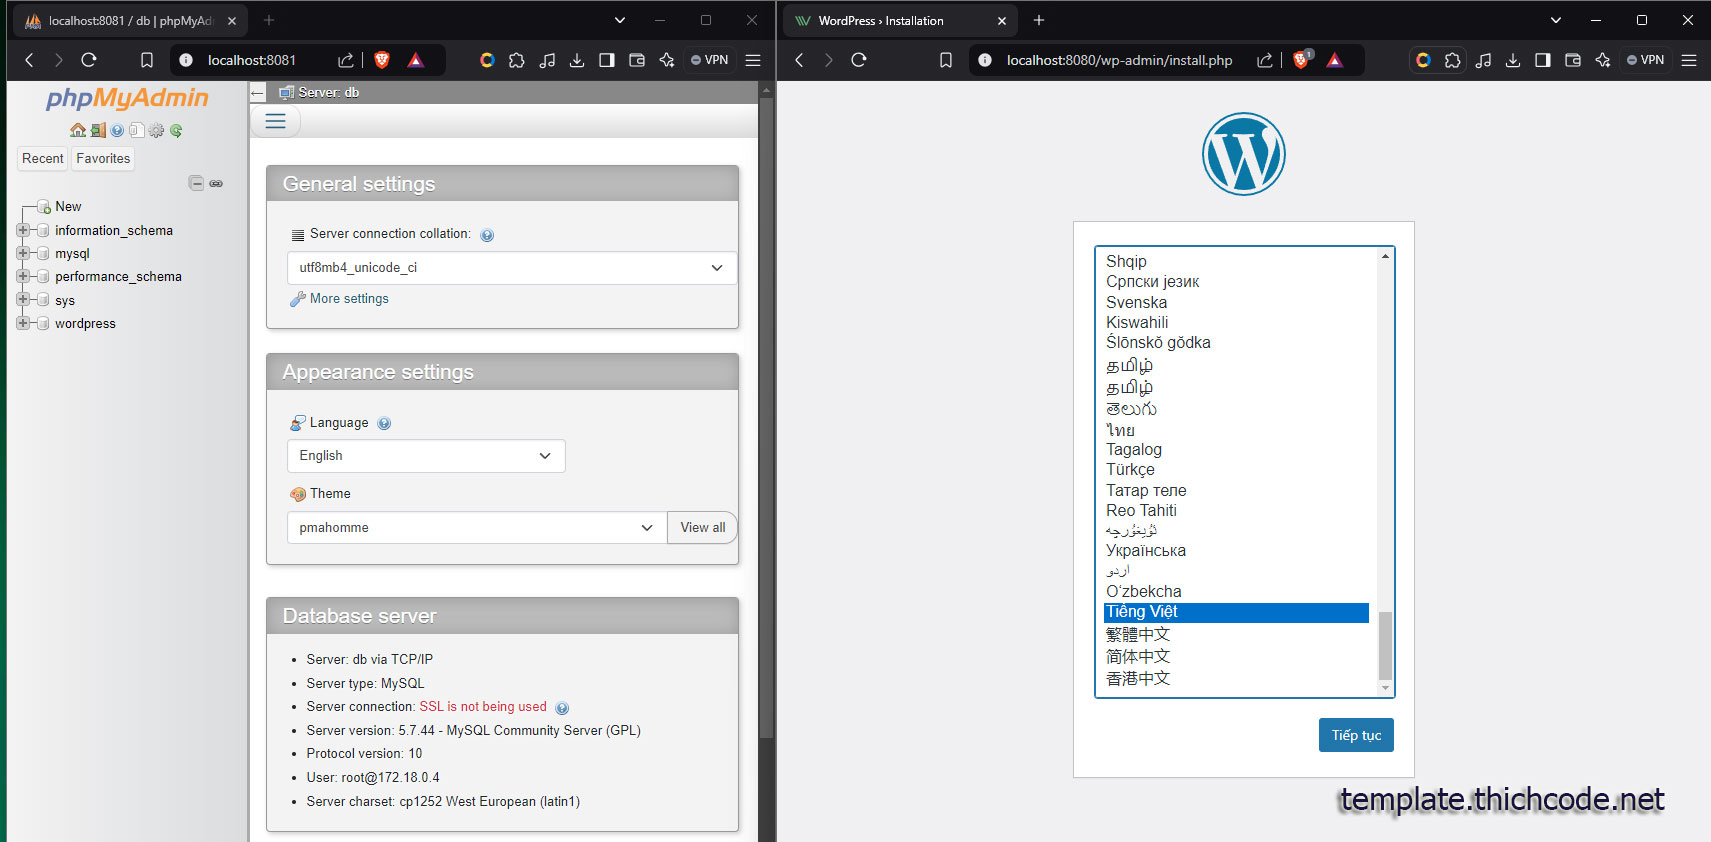The height and width of the screenshot is (842, 1711).
Task: Open Brave main menu in WordPress window
Action: pos(1689,60)
